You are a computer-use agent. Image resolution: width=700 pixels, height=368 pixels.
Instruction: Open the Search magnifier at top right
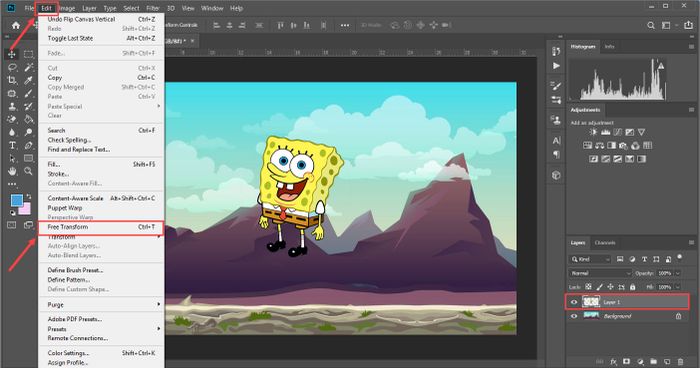tap(651, 25)
